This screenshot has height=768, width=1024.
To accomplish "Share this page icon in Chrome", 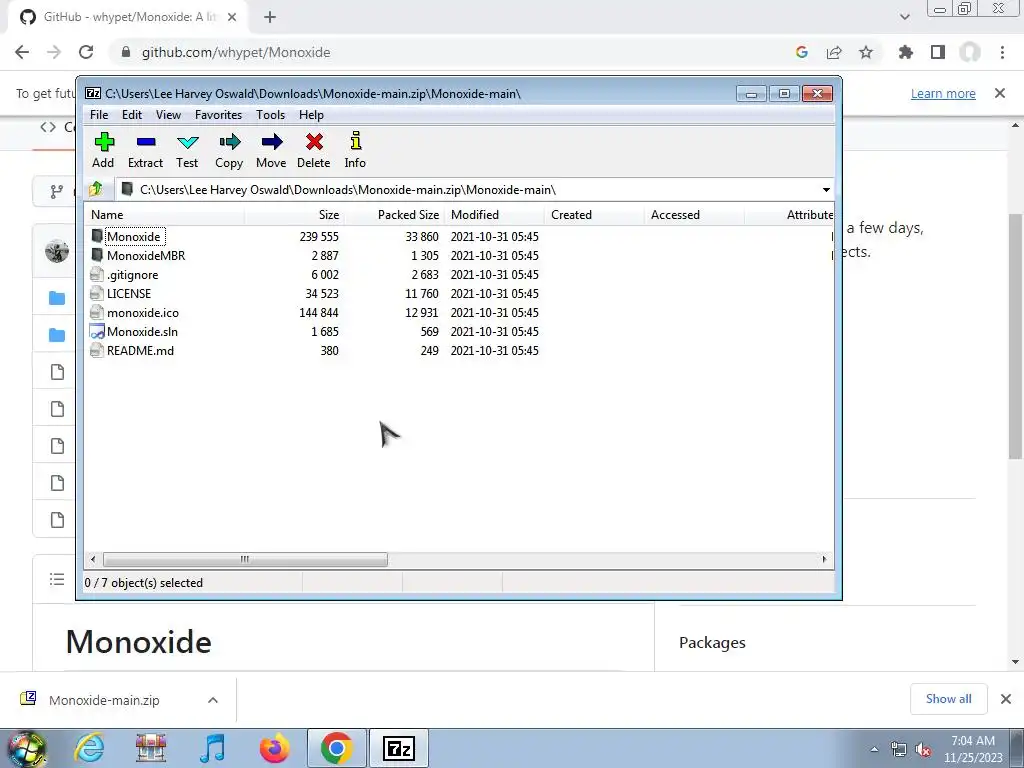I will tap(834, 52).
